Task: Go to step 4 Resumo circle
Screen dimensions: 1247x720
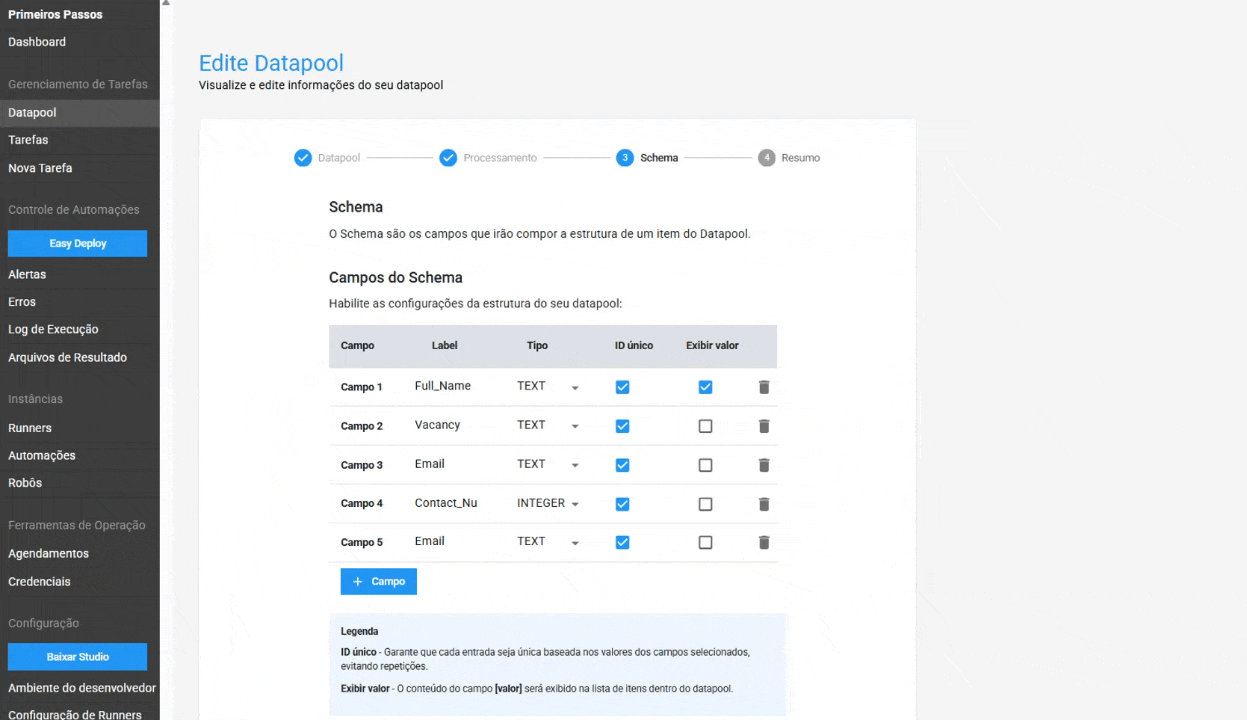Action: tap(767, 158)
